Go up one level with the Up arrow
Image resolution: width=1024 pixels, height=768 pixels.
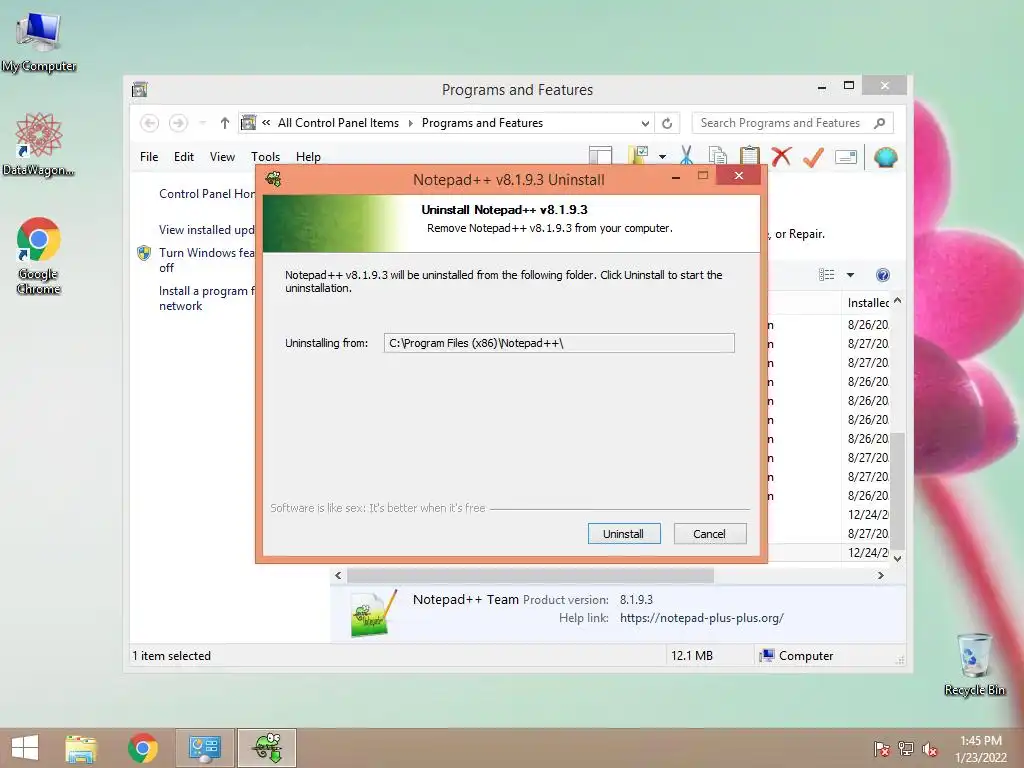point(225,123)
